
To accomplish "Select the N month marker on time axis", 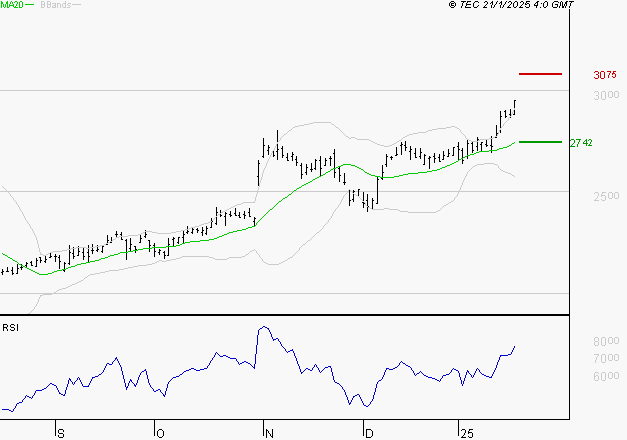I will coord(268,433).
